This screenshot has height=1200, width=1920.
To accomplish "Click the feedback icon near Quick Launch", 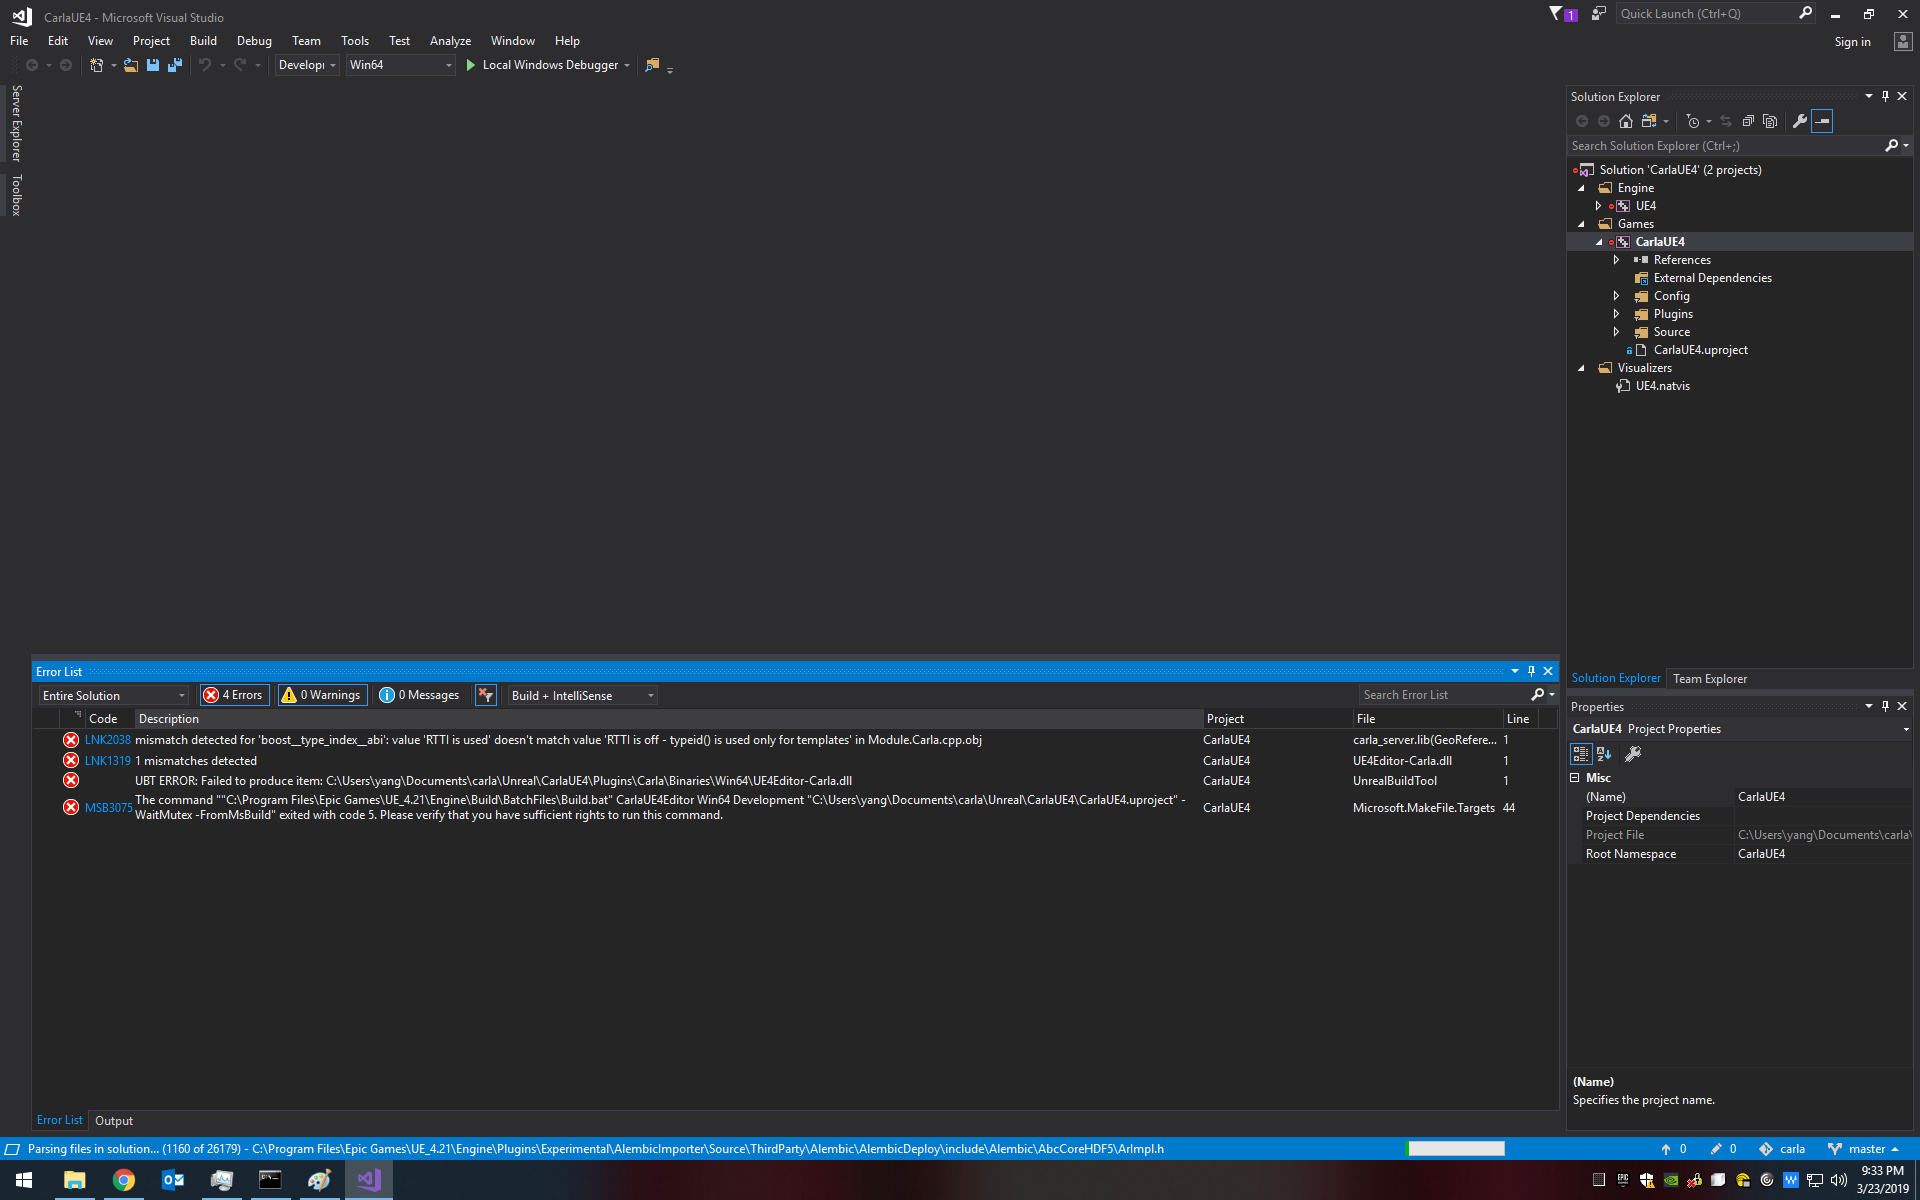I will pos(1598,14).
